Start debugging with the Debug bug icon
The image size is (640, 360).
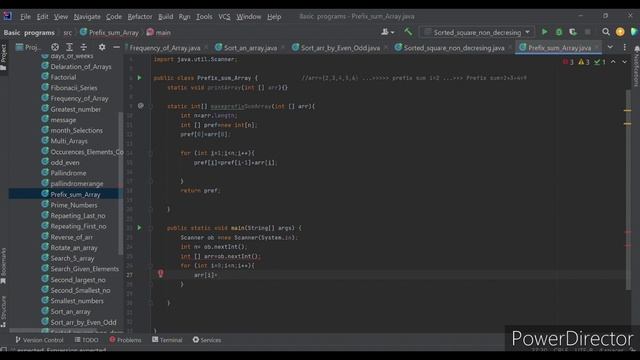point(559,32)
